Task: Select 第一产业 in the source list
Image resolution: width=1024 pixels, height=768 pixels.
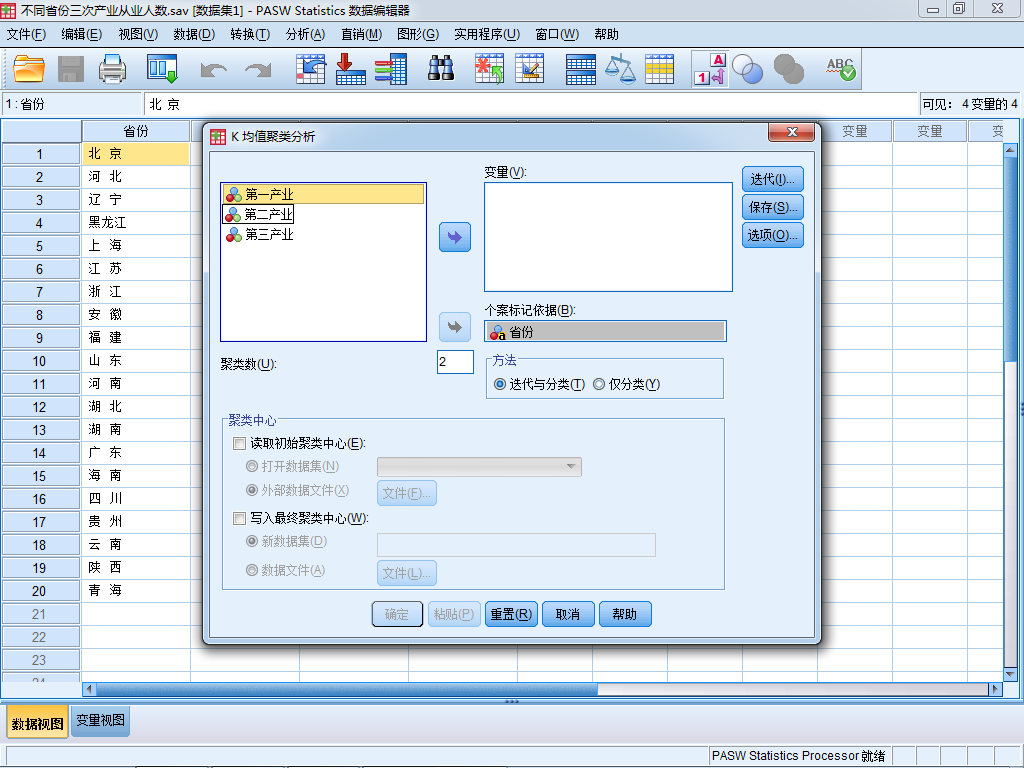Action: coord(323,194)
